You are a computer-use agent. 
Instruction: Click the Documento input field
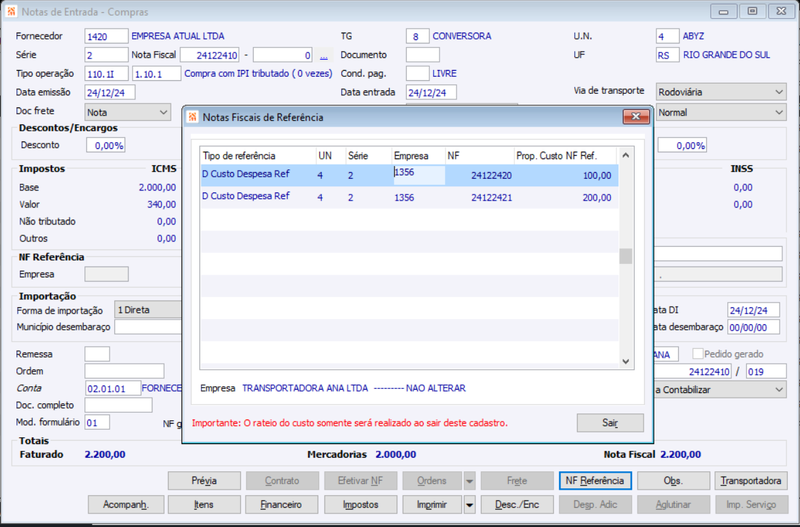pyautogui.click(x=422, y=55)
